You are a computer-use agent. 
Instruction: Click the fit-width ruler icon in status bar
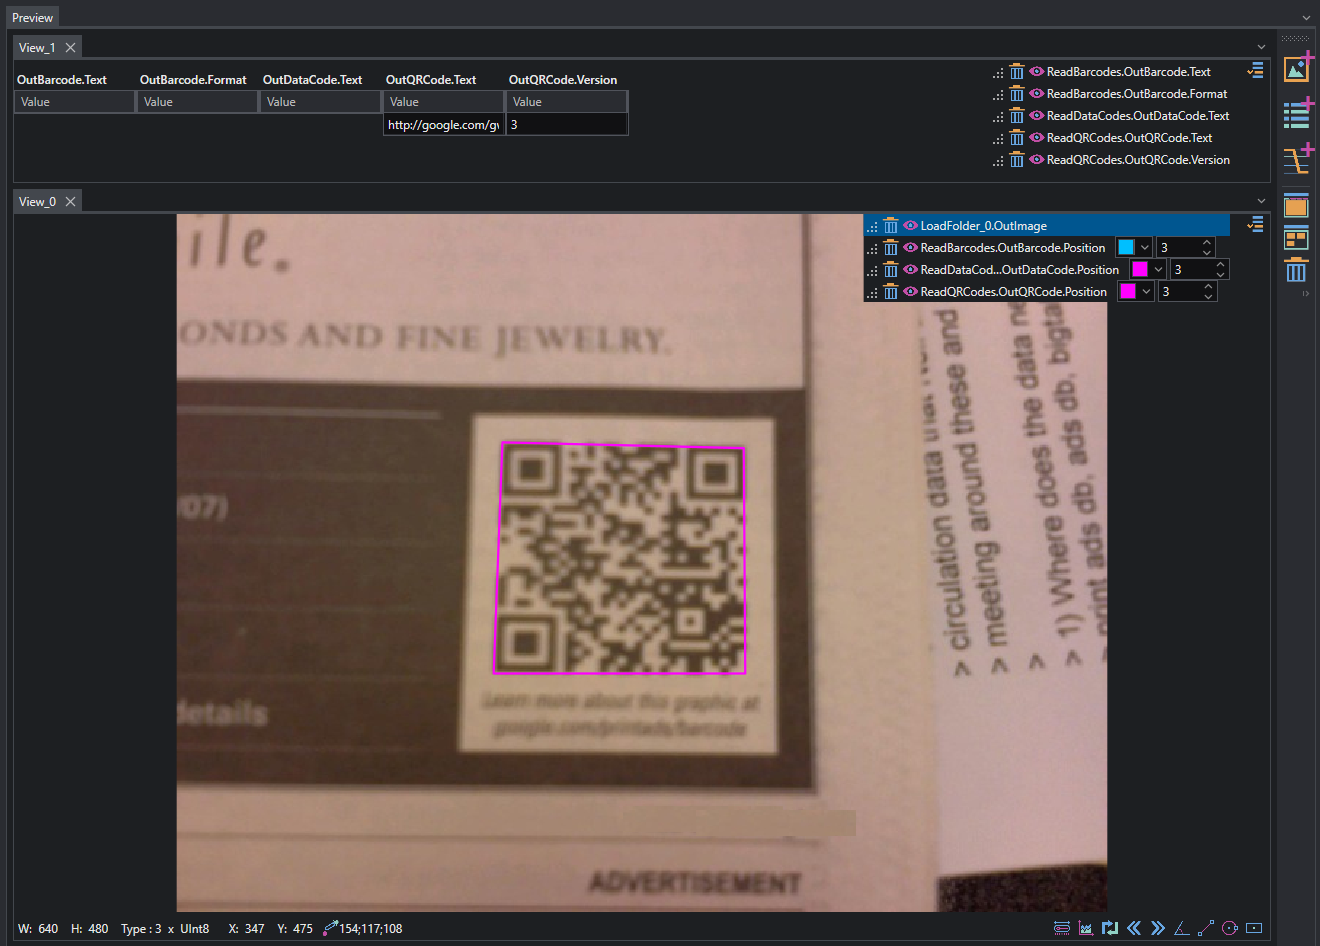(1062, 928)
